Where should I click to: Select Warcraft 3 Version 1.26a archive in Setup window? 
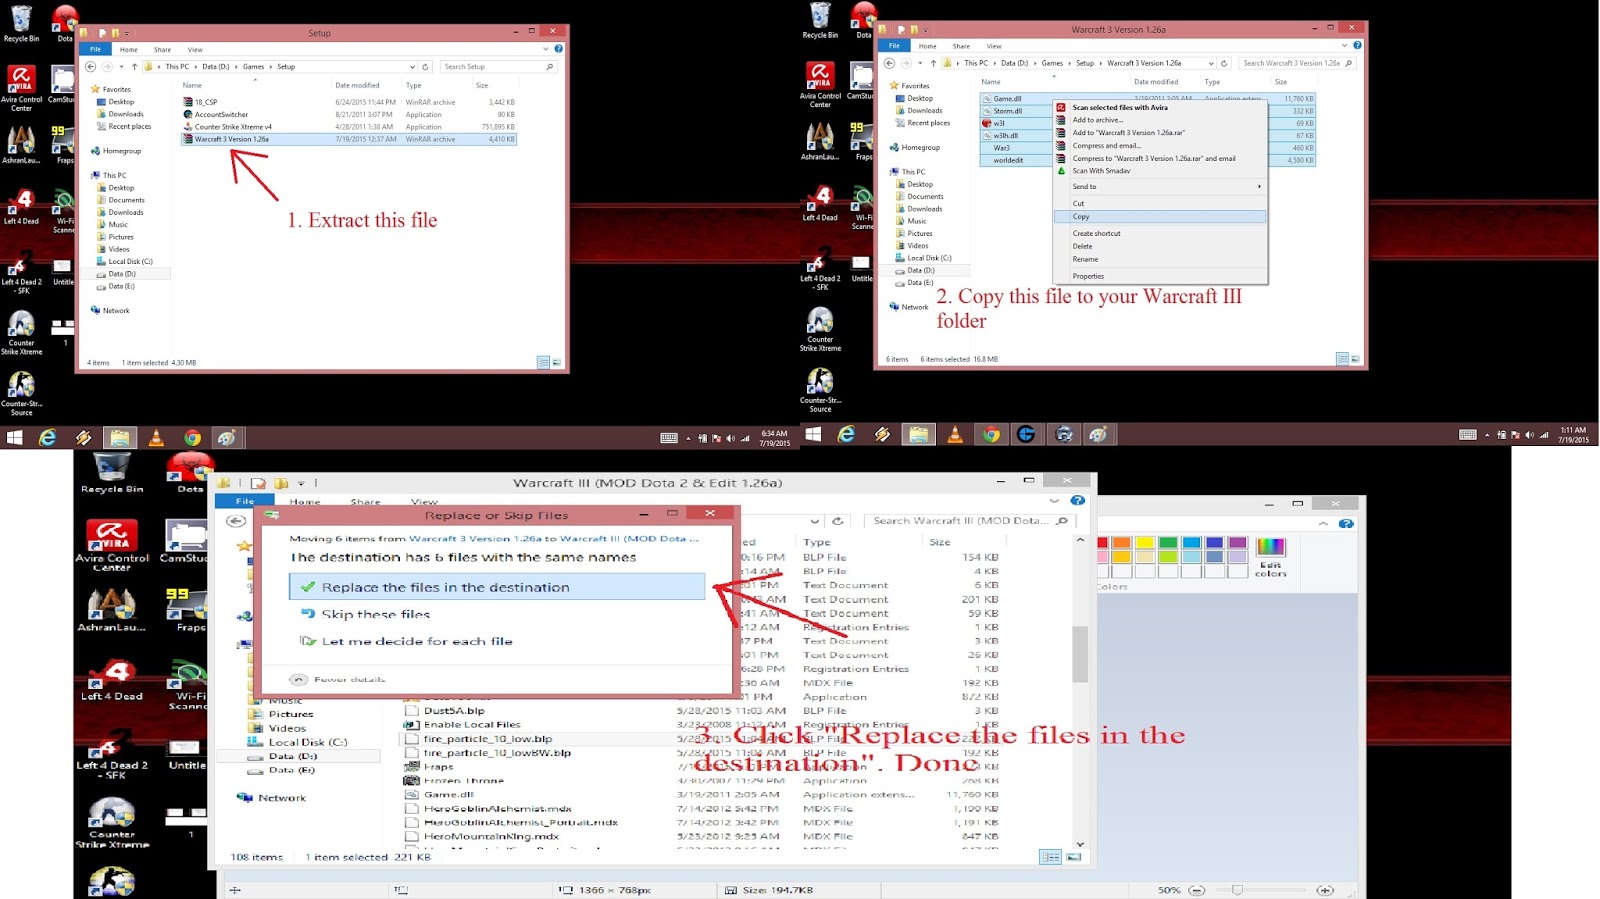pyautogui.click(x=349, y=139)
